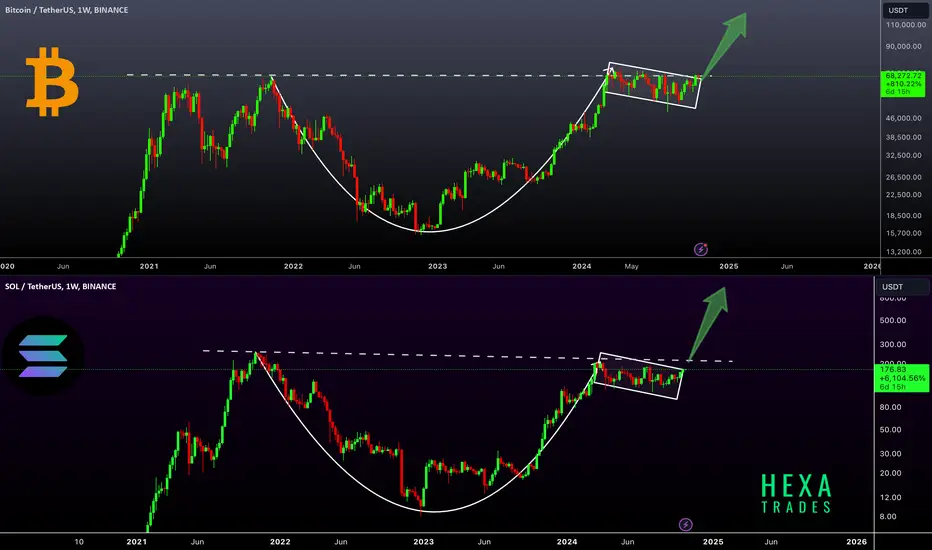Click the 2024 label on Bitcoin time axis
The height and width of the screenshot is (550, 932).
(x=582, y=266)
